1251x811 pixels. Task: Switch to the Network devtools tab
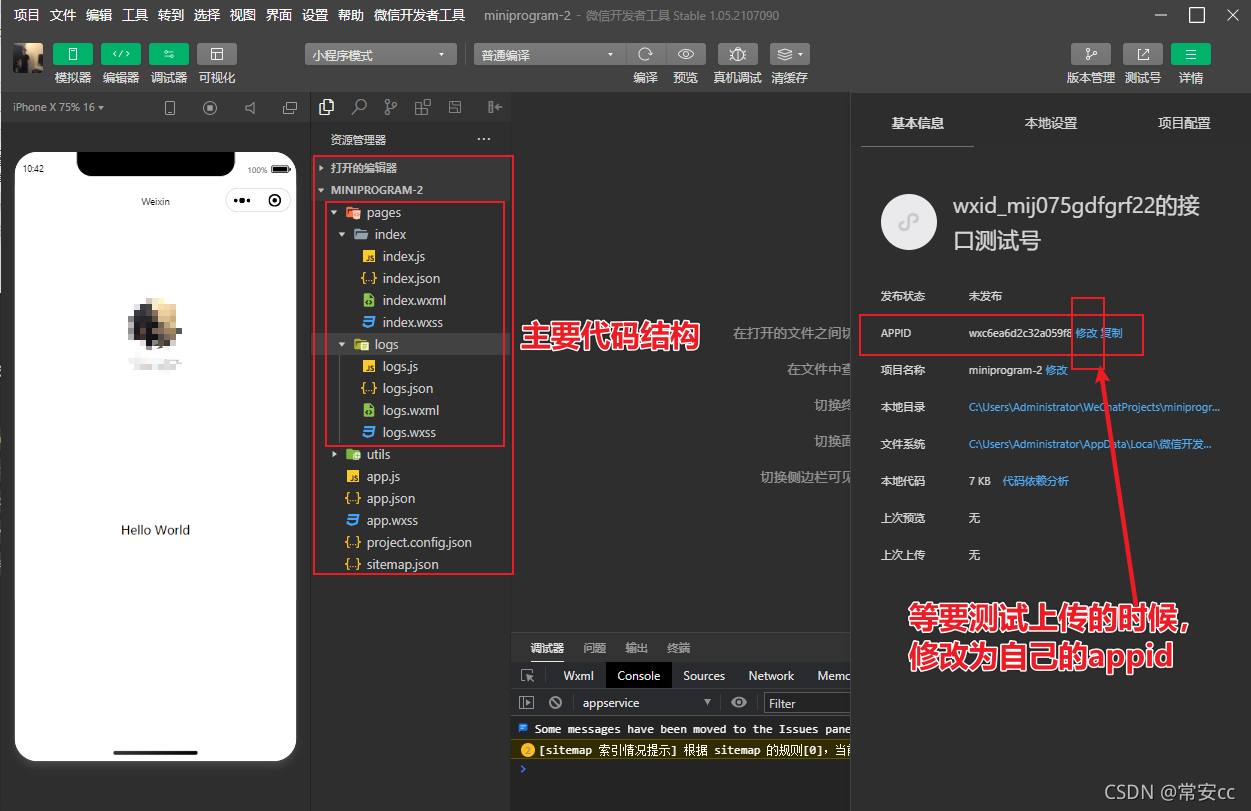(x=771, y=675)
